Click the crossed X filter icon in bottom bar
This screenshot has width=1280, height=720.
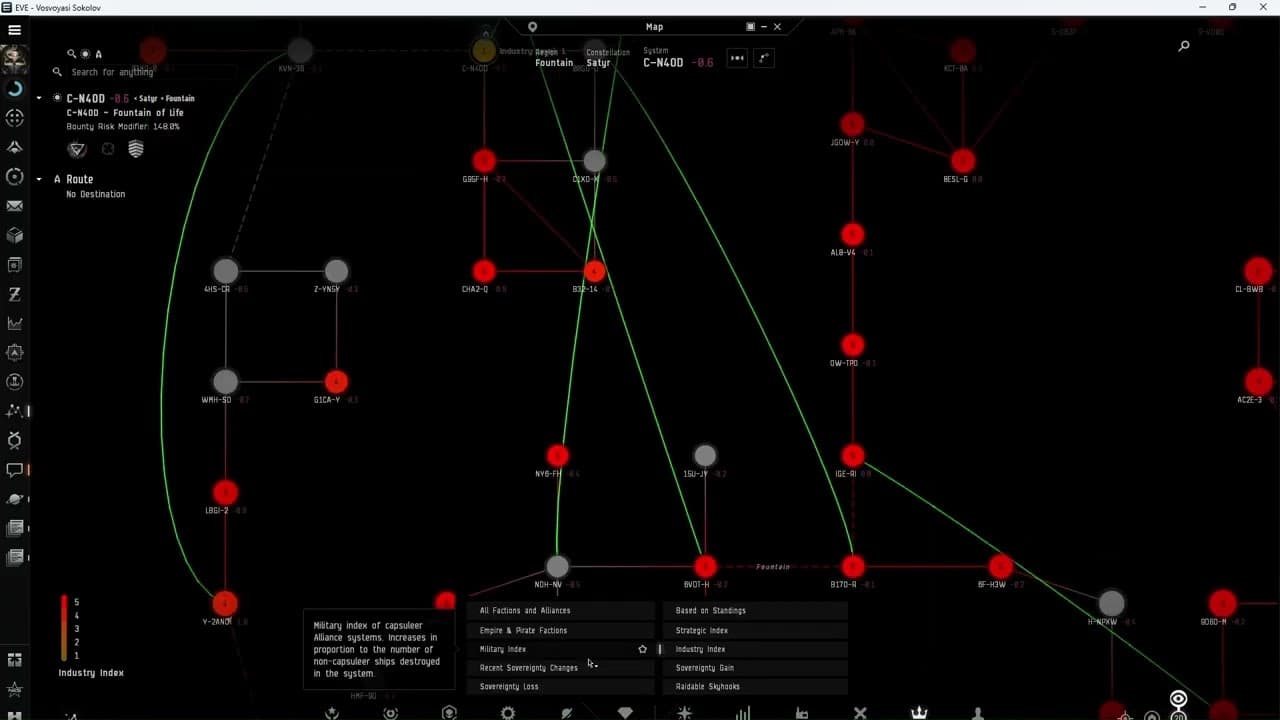click(860, 713)
